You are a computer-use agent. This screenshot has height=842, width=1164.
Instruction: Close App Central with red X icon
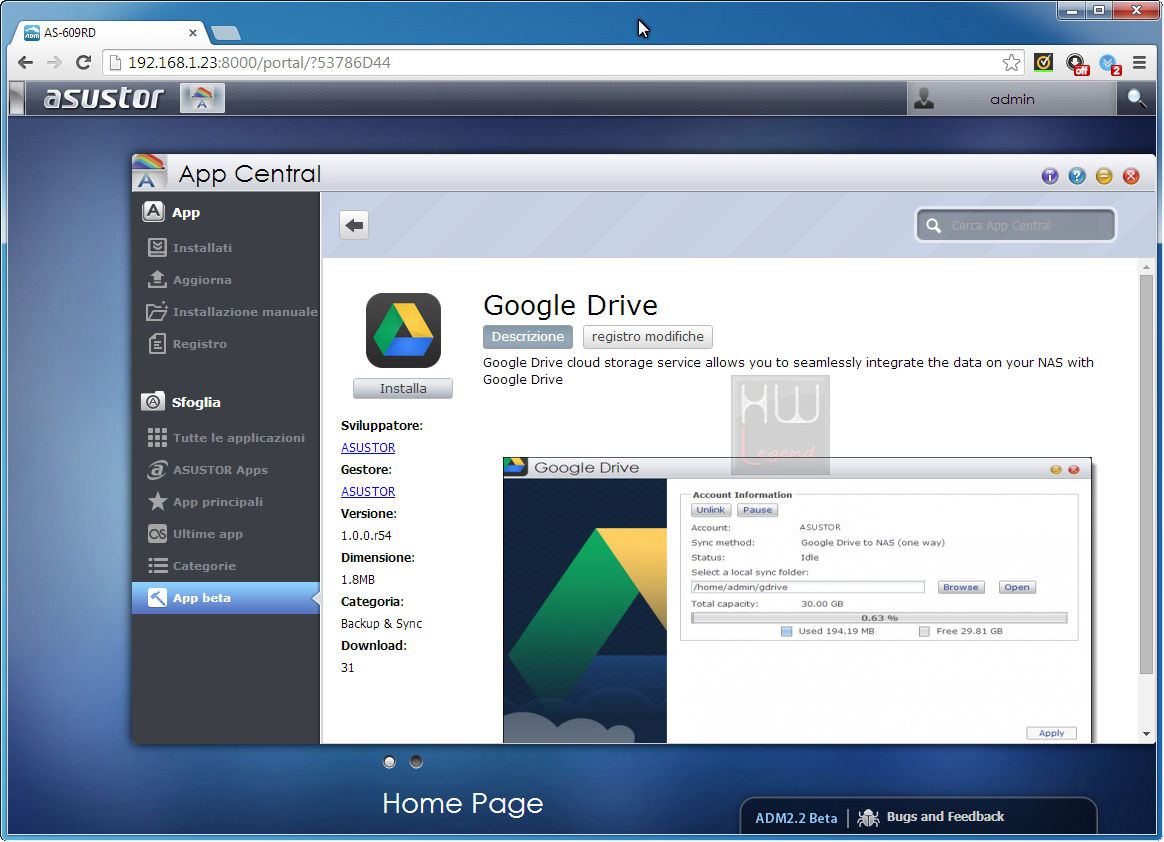1131,176
